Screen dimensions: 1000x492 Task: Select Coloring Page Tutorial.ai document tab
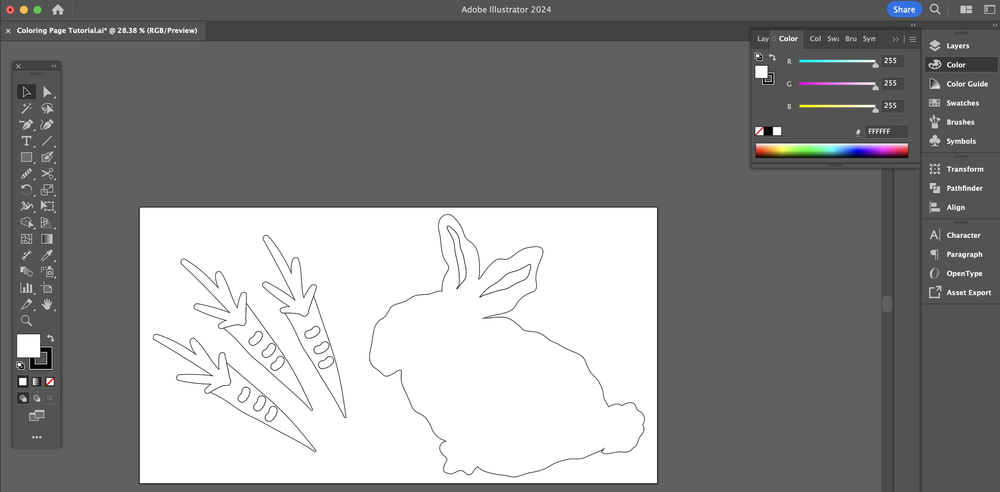point(107,31)
